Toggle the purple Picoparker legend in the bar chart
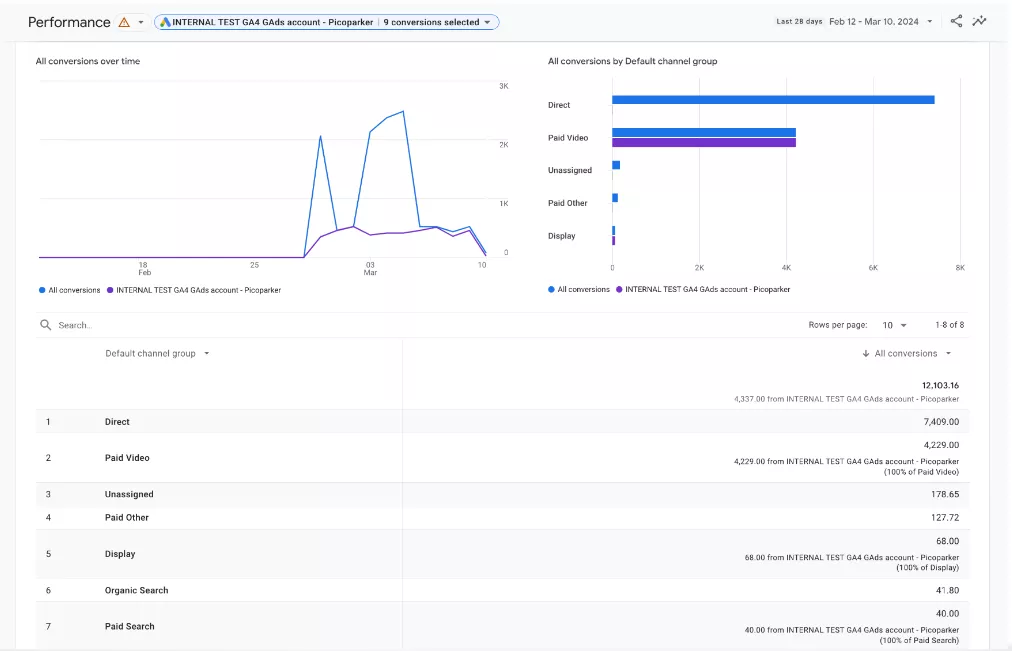This screenshot has width=1012, height=651. pyautogui.click(x=703, y=290)
